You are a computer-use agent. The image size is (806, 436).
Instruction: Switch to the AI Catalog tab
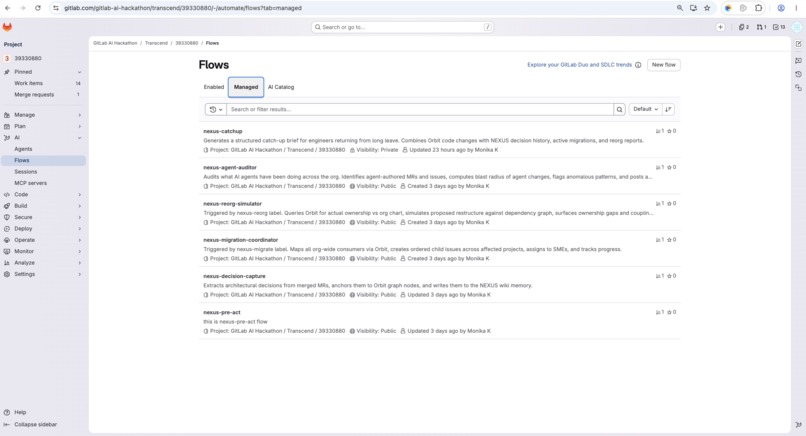281,87
